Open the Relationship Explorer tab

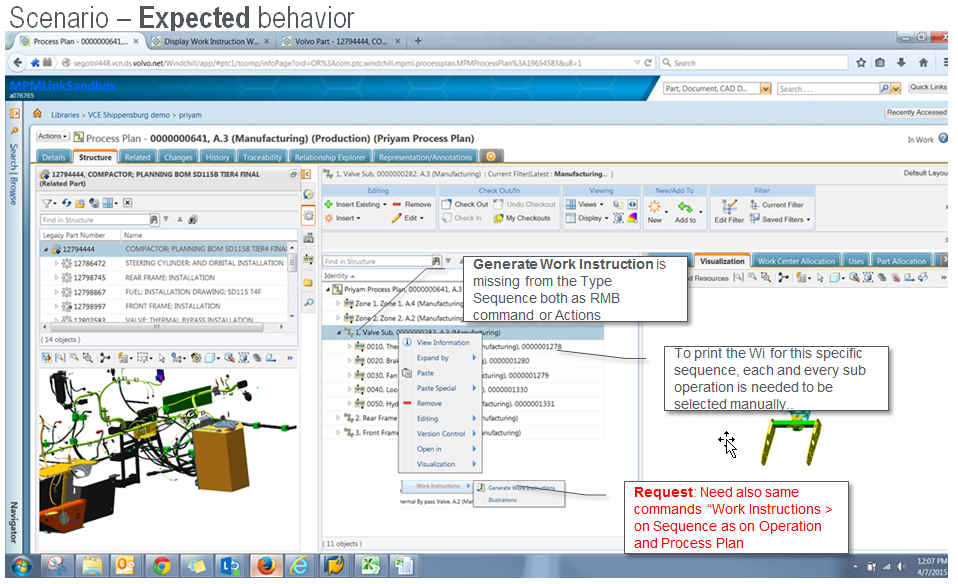click(329, 157)
